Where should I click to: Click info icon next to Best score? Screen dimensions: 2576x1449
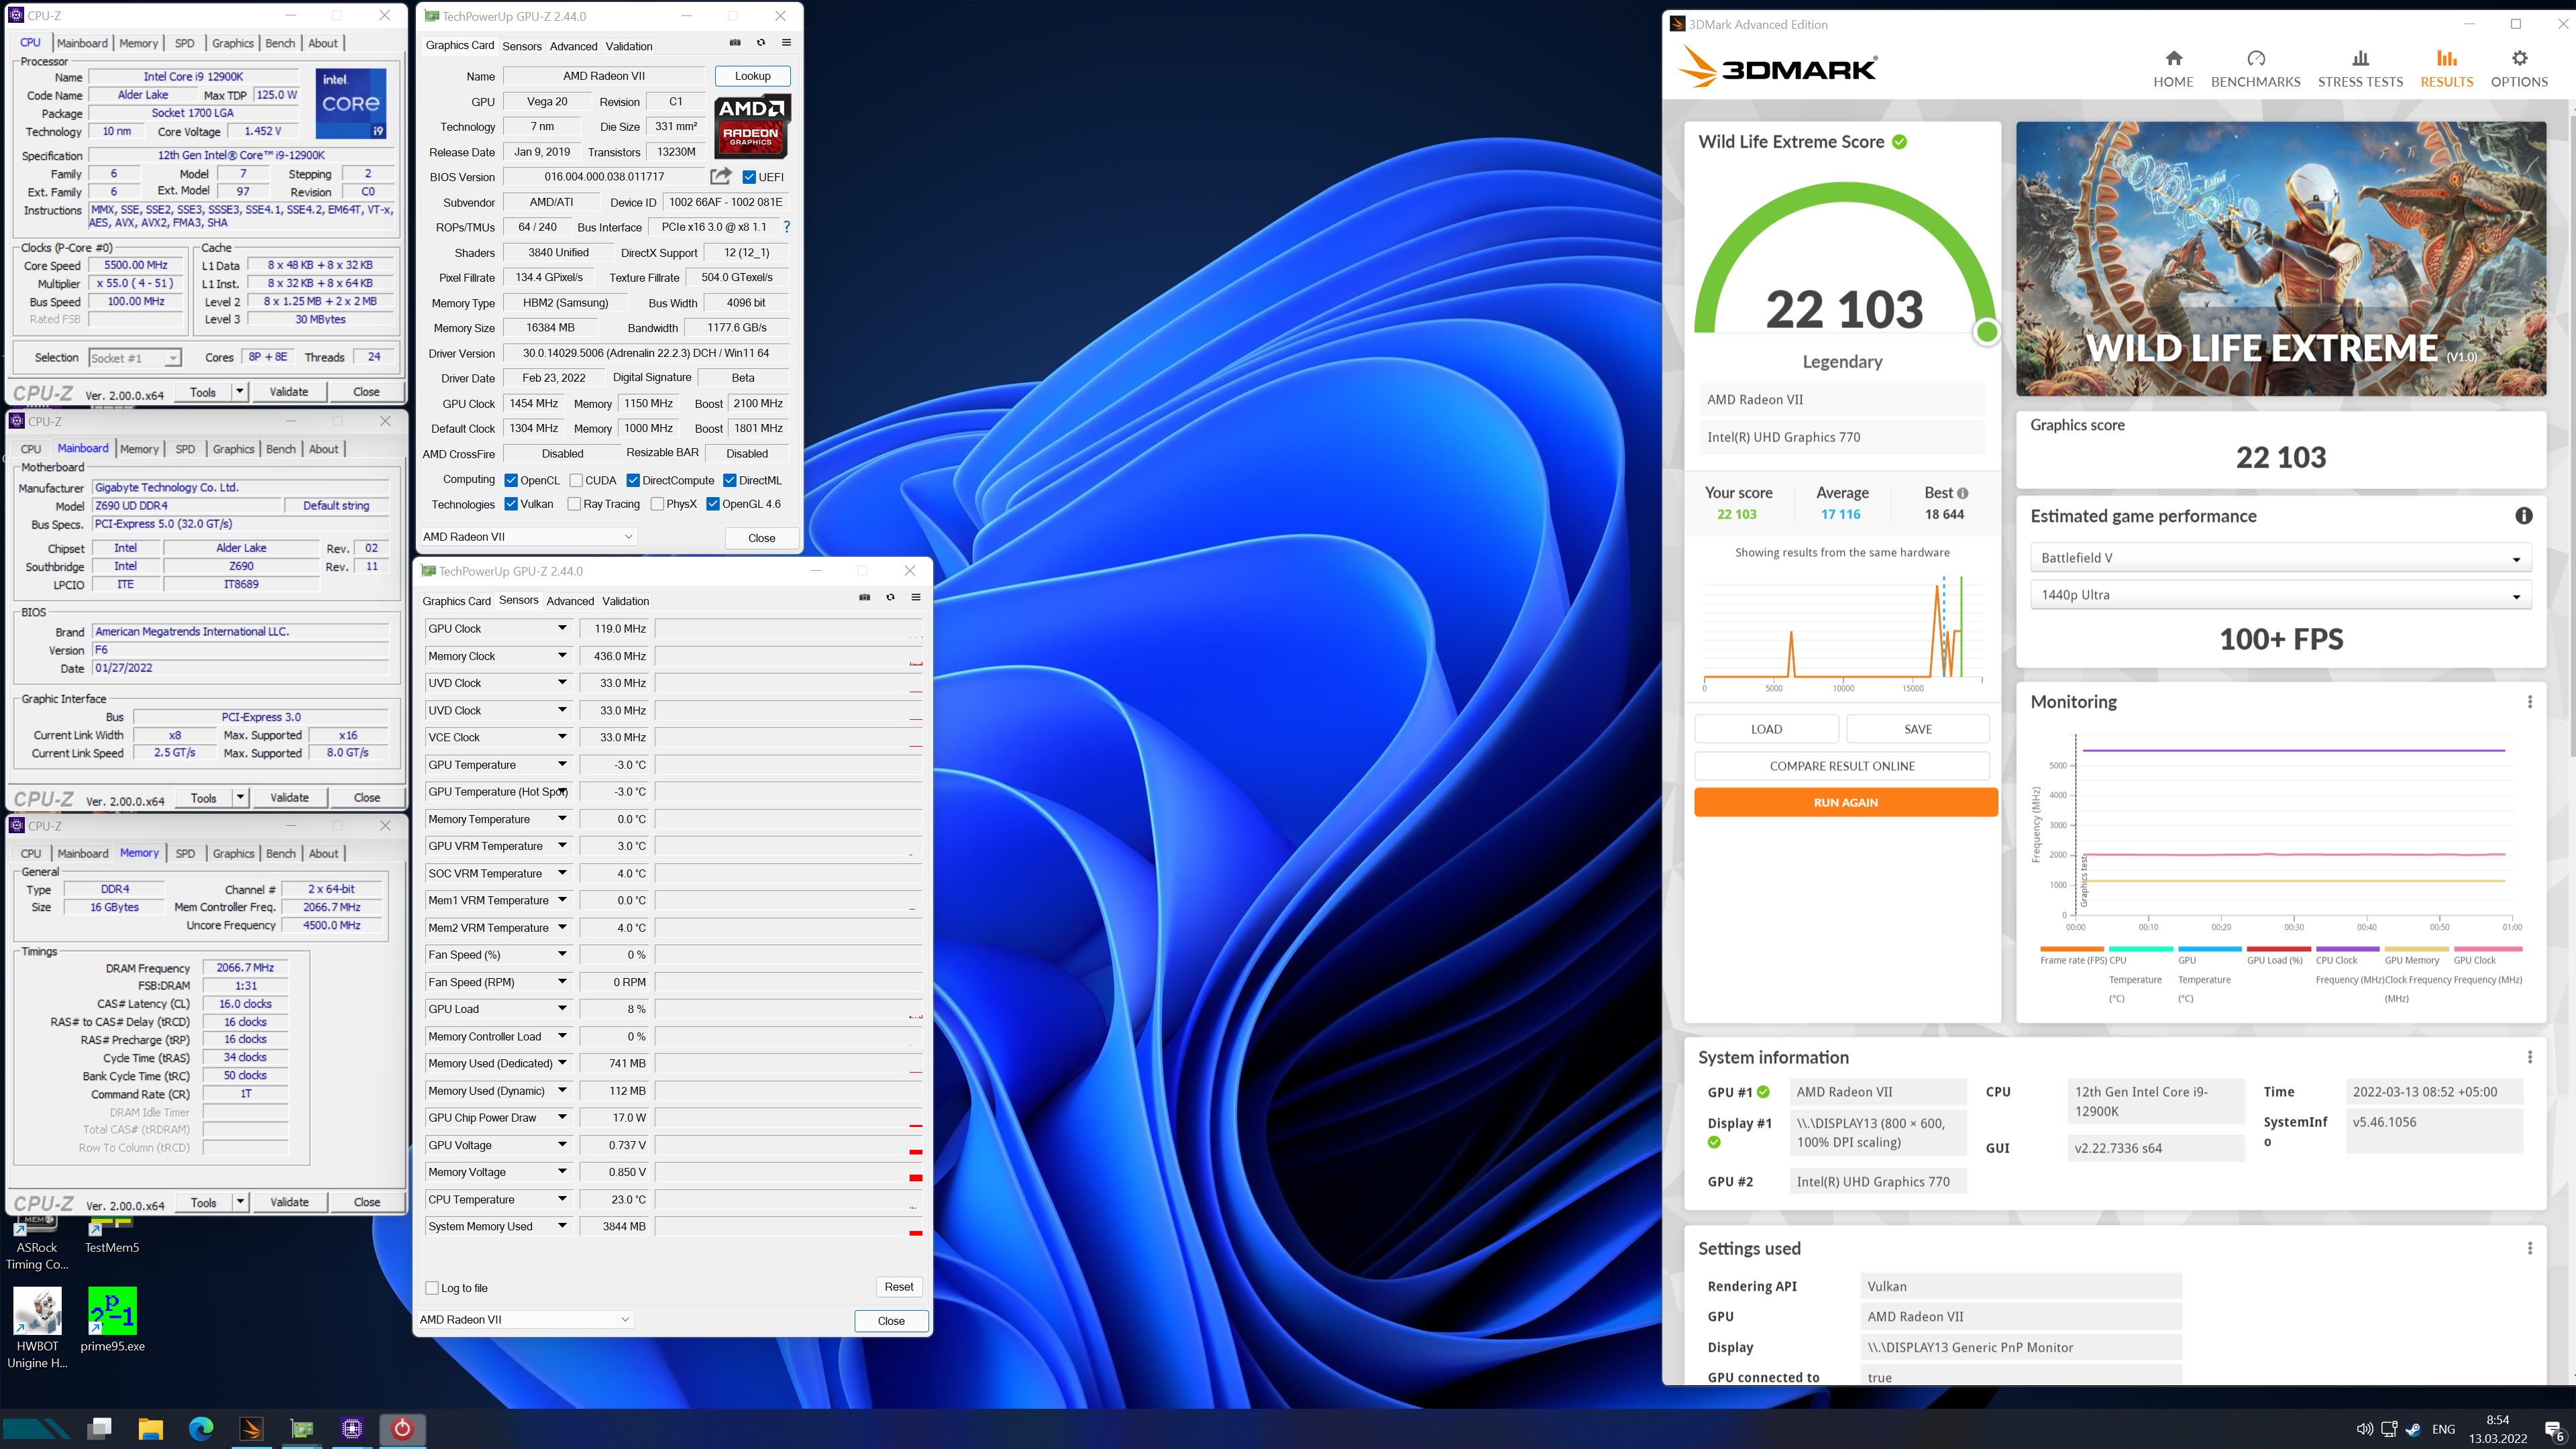click(1962, 493)
